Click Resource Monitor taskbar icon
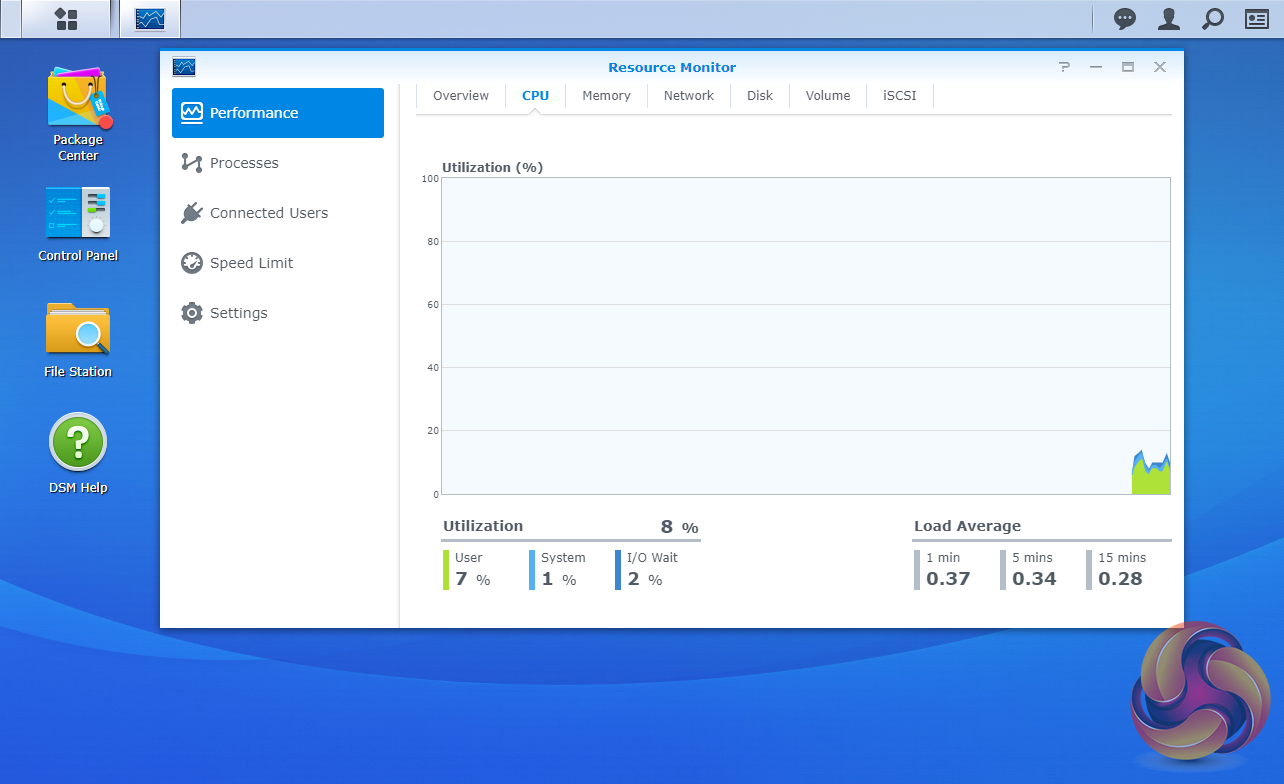This screenshot has height=784, width=1284. tap(150, 19)
